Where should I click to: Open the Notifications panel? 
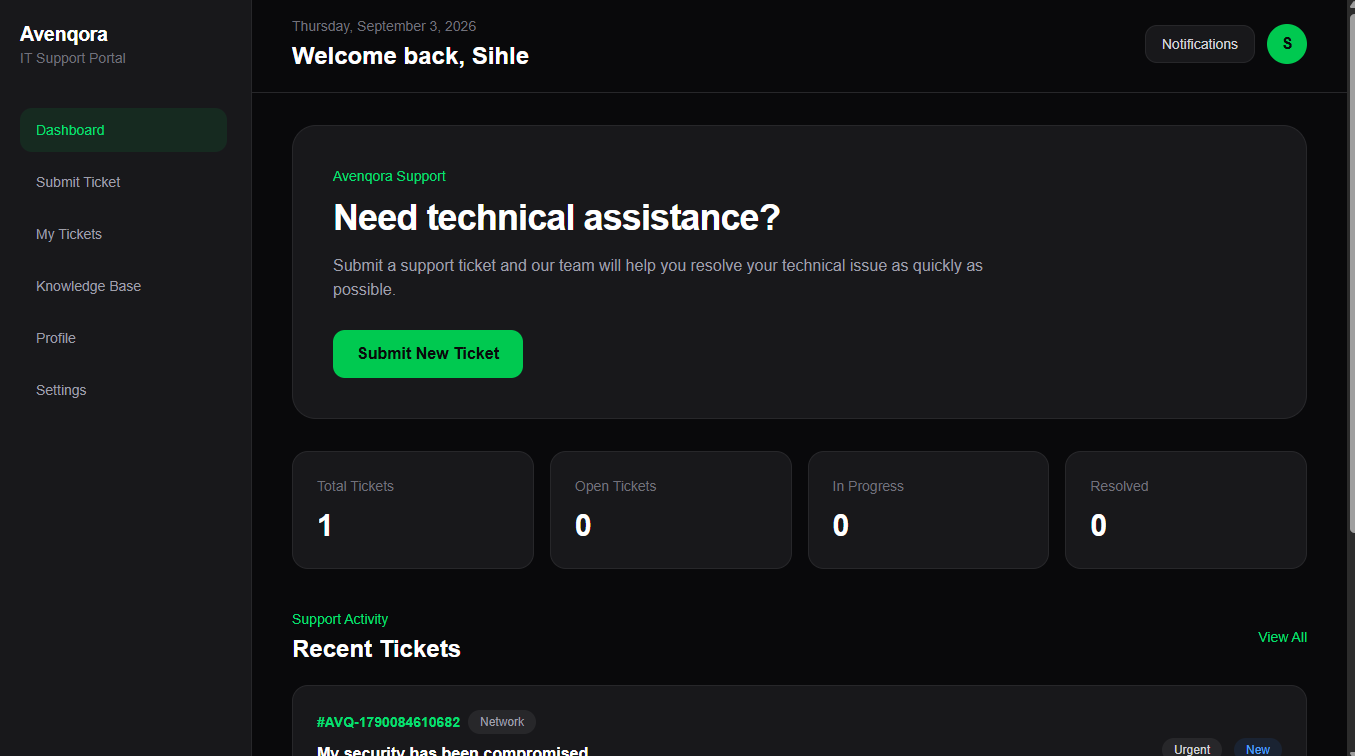[x=1199, y=44]
